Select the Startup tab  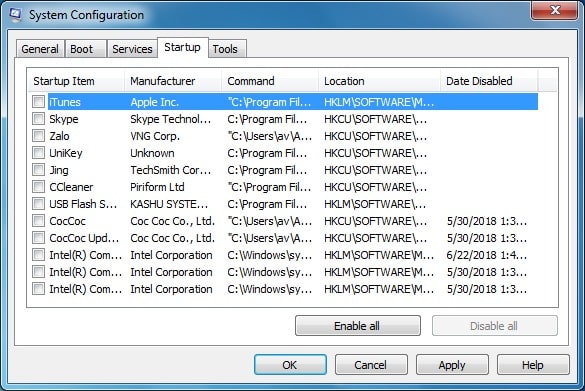point(182,47)
